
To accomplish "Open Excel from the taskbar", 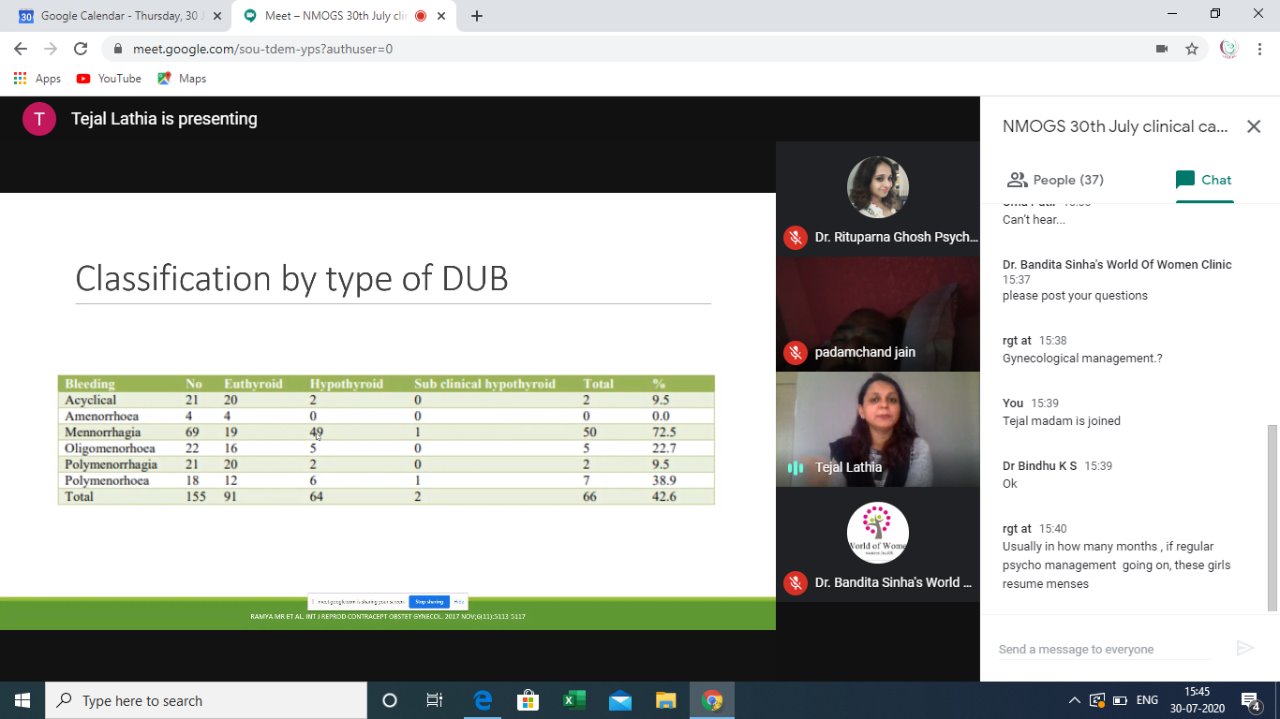I will pos(574,700).
